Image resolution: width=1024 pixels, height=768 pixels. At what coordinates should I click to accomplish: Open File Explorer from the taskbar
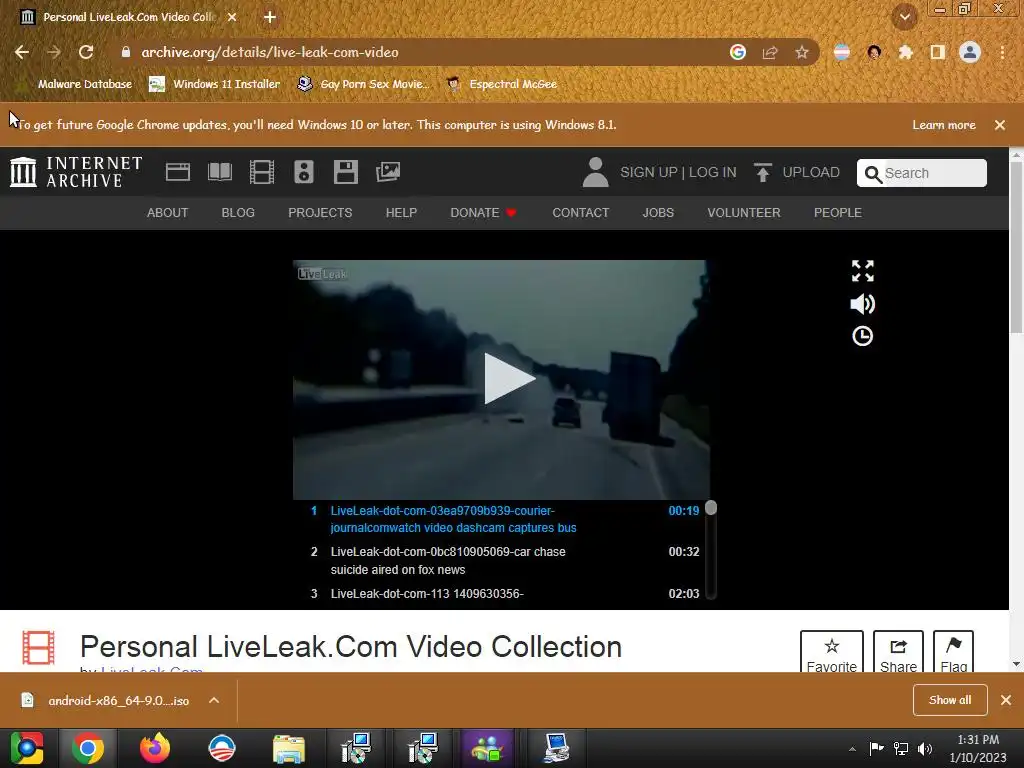[289, 748]
